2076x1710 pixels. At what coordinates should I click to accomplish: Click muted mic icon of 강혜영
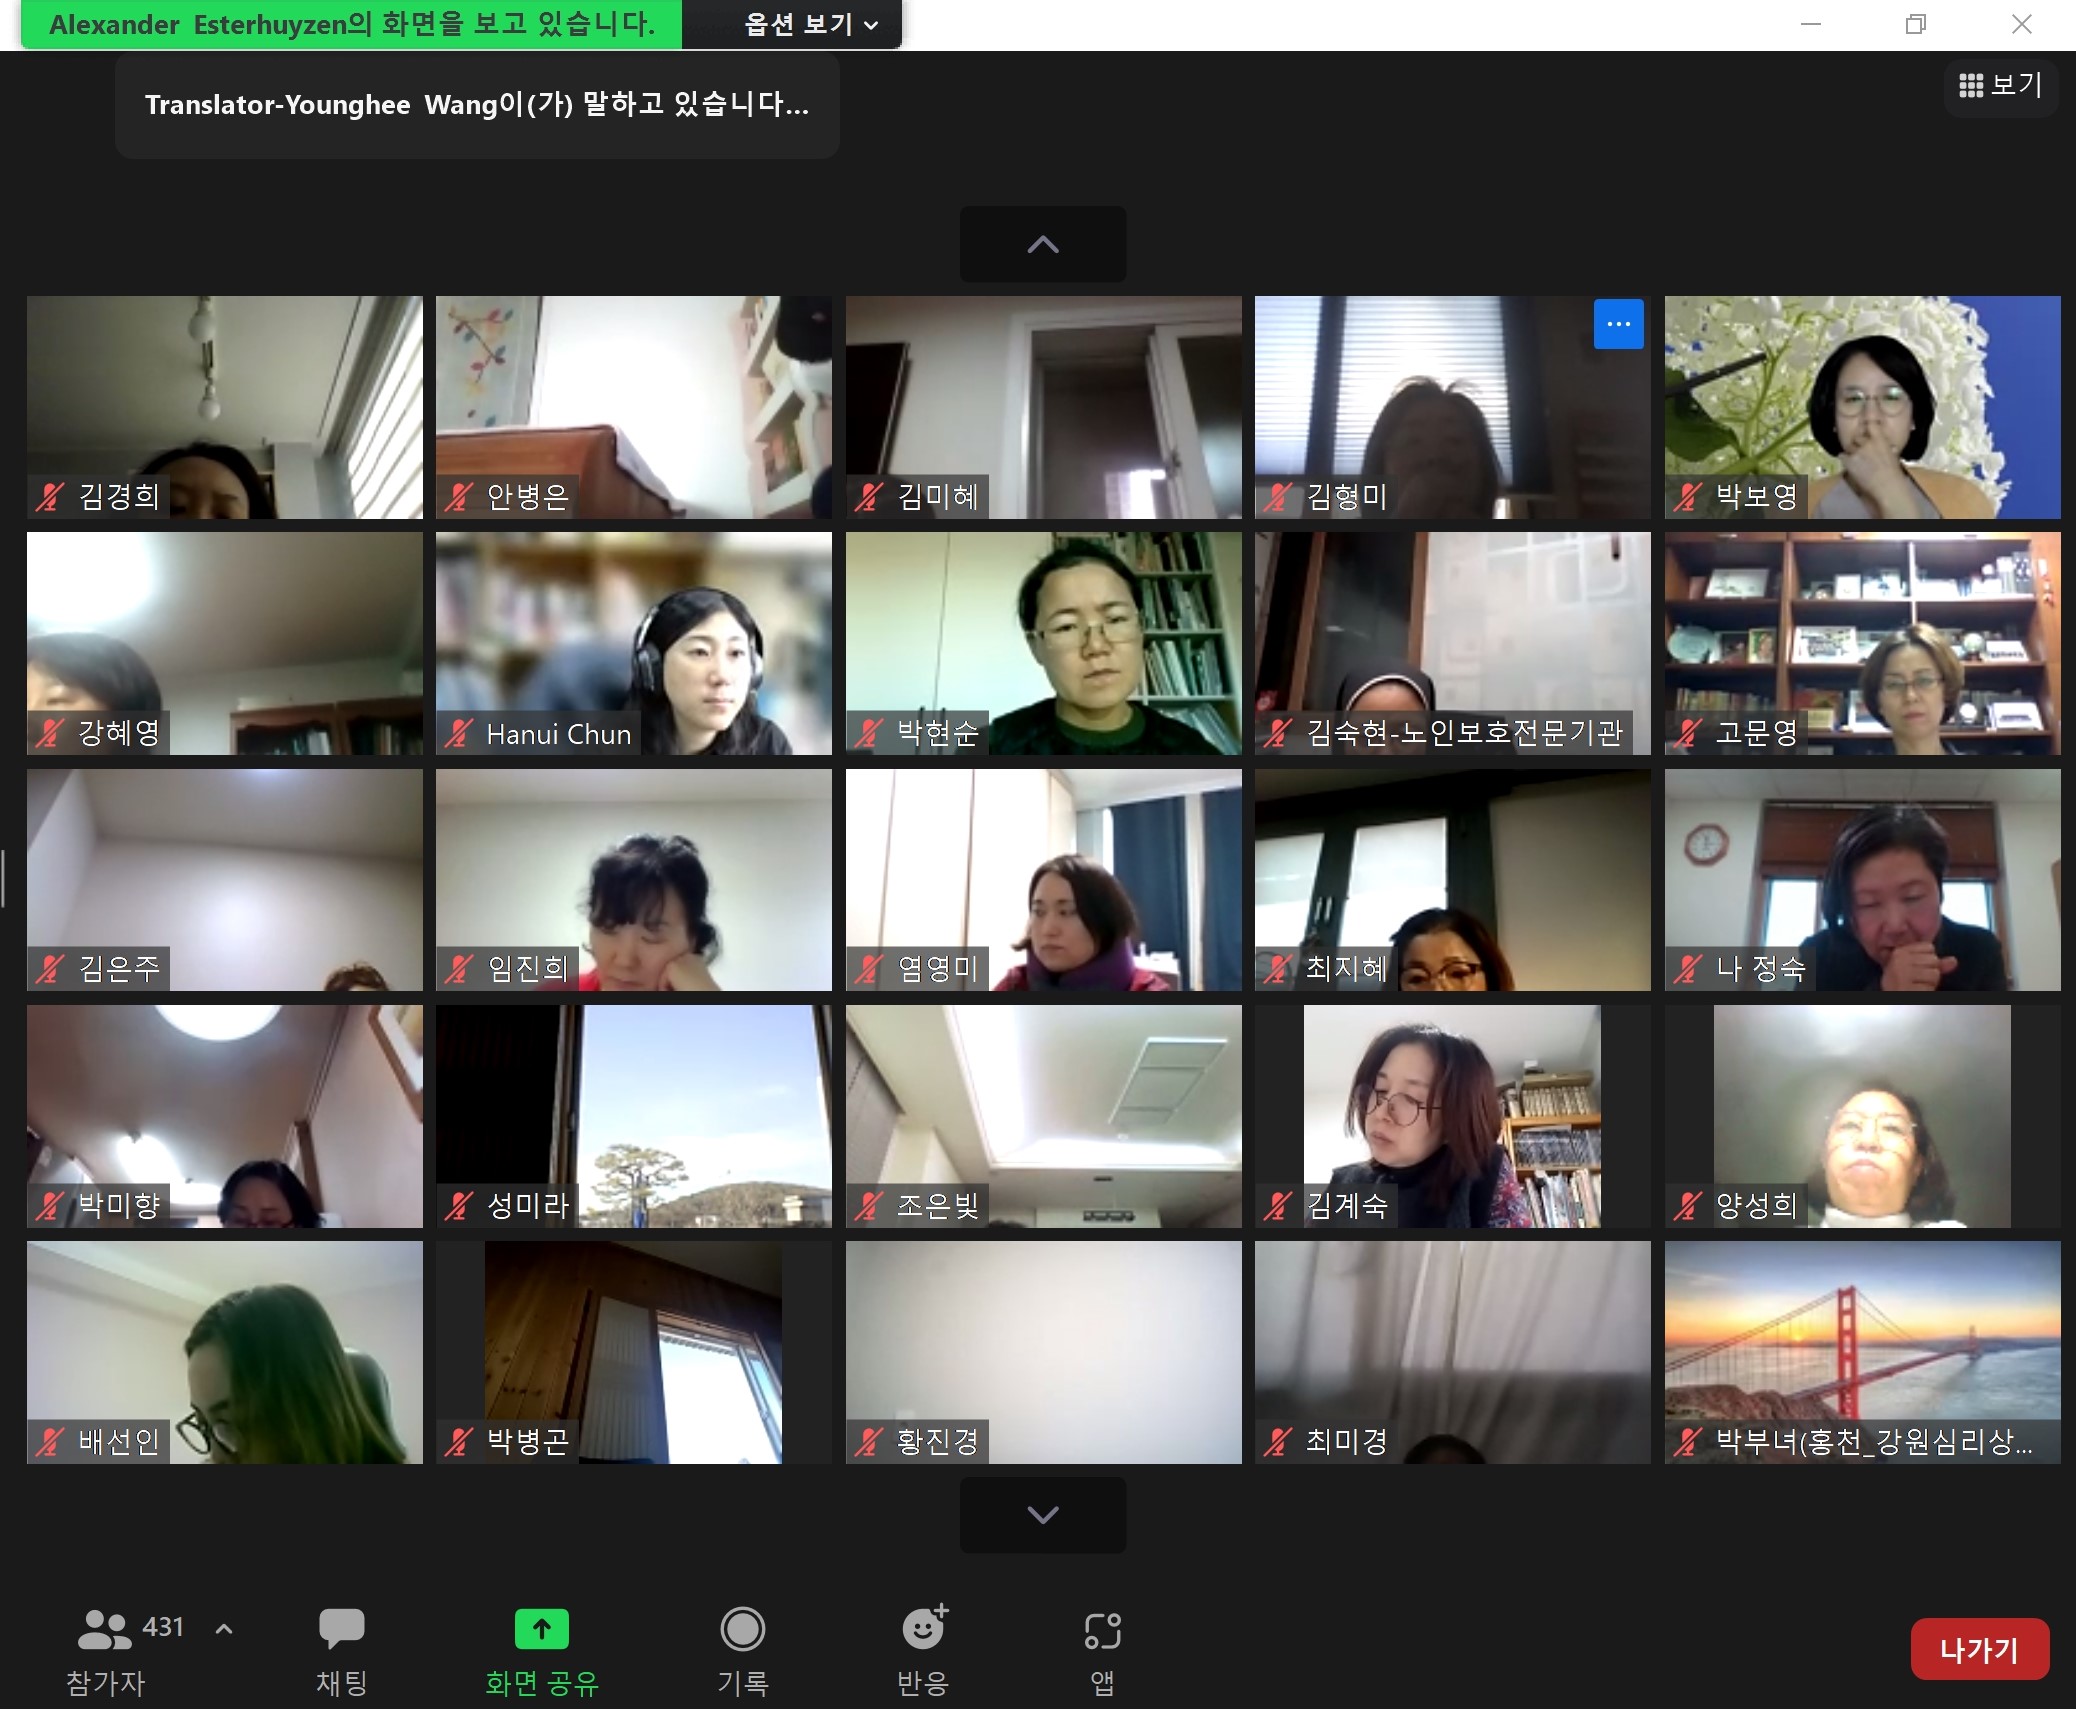click(50, 733)
